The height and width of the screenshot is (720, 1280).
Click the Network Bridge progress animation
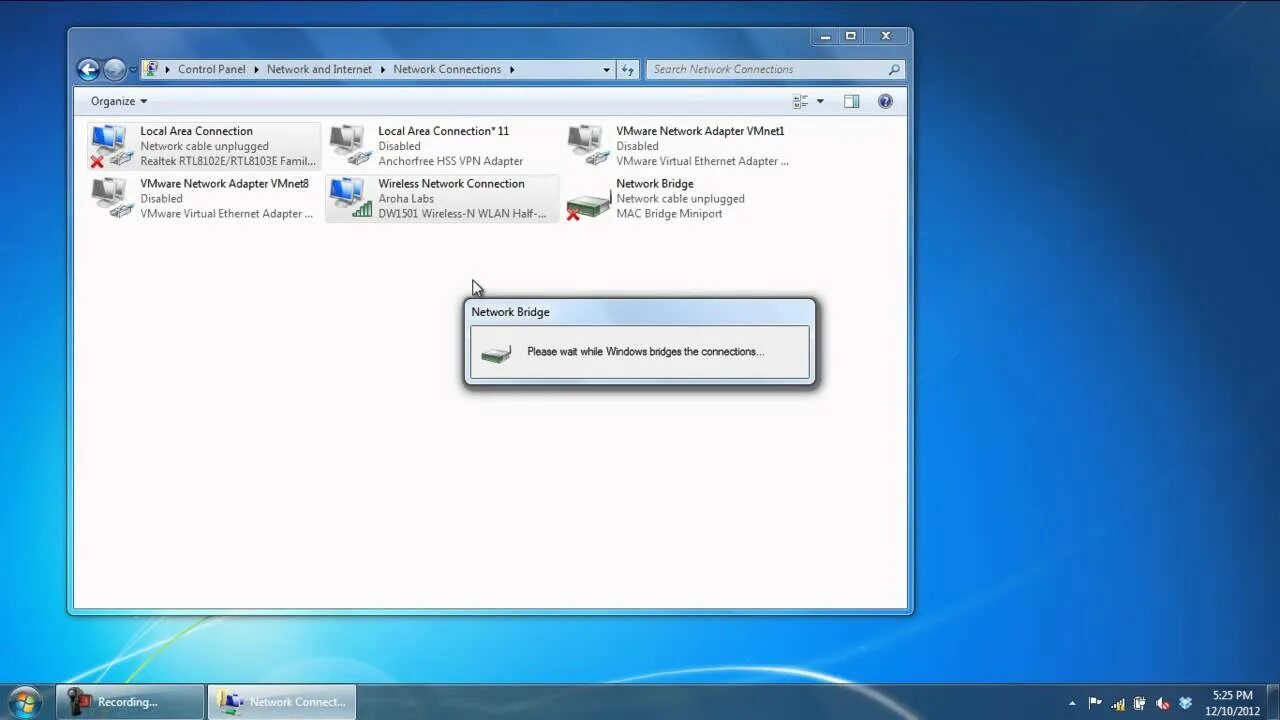(x=497, y=352)
